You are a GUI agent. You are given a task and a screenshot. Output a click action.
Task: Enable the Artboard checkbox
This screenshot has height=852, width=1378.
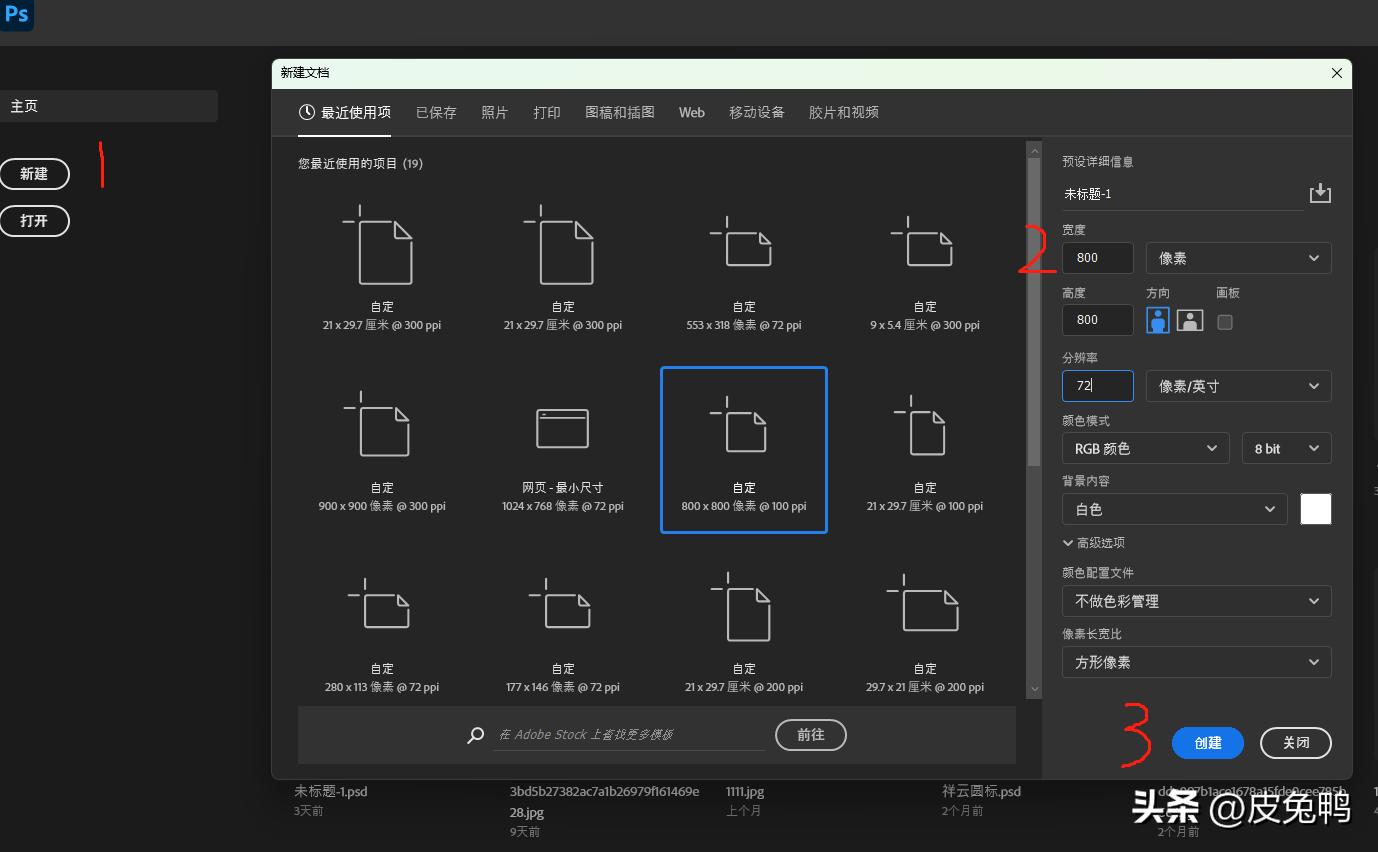1225,322
